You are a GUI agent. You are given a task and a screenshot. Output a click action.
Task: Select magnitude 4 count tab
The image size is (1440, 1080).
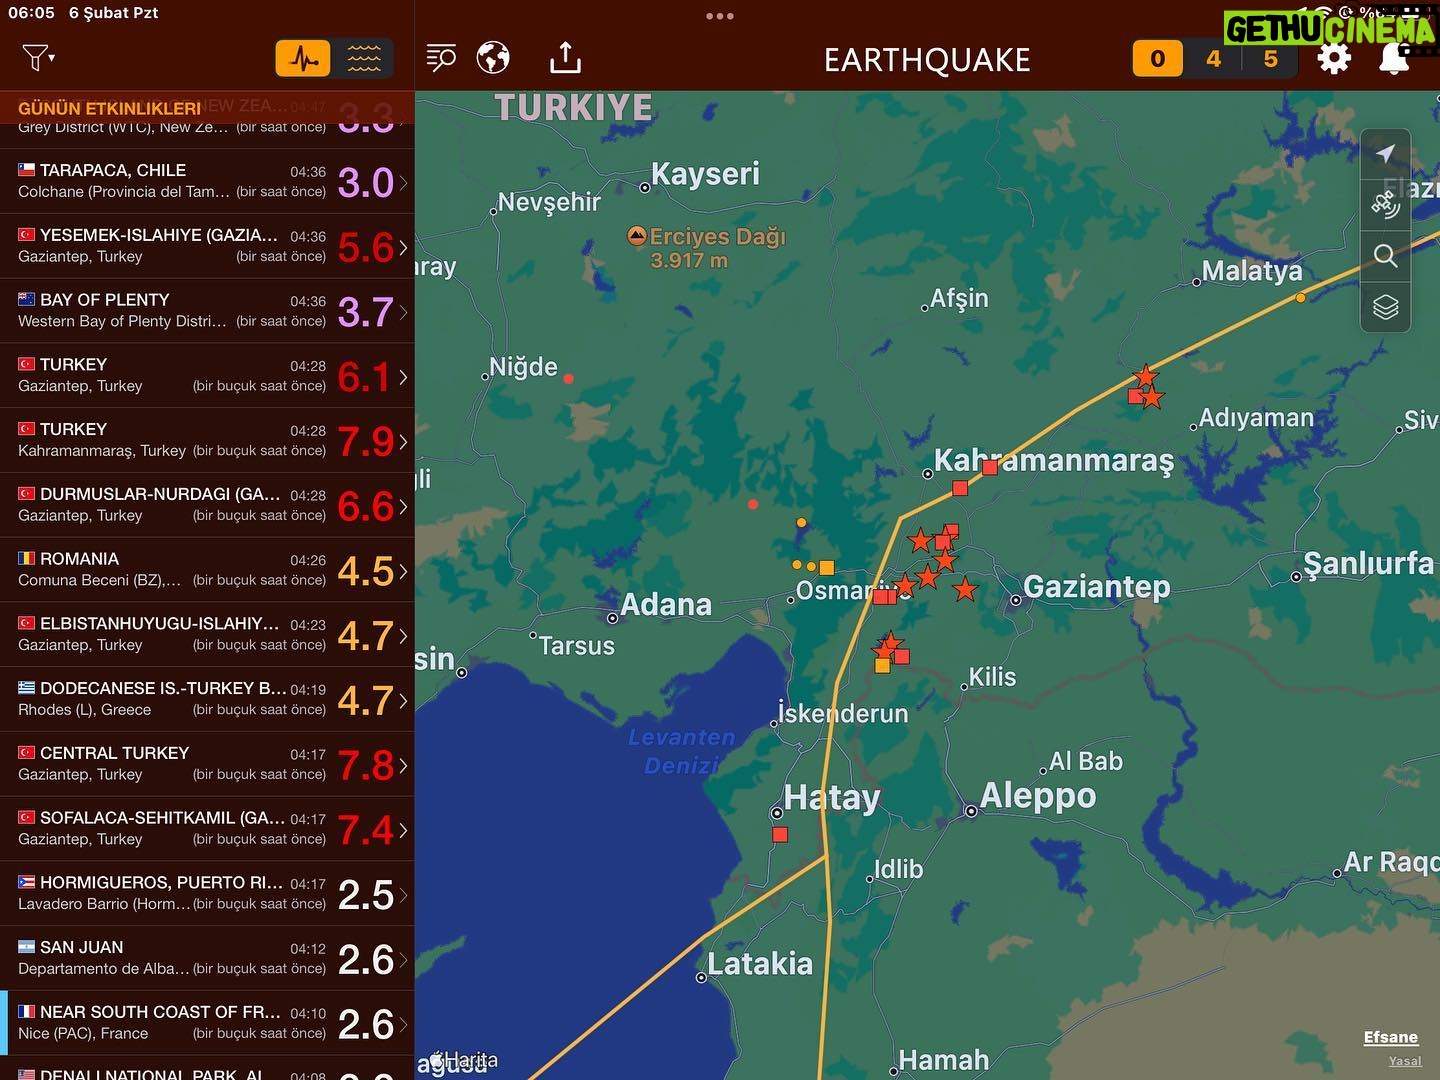(1213, 59)
